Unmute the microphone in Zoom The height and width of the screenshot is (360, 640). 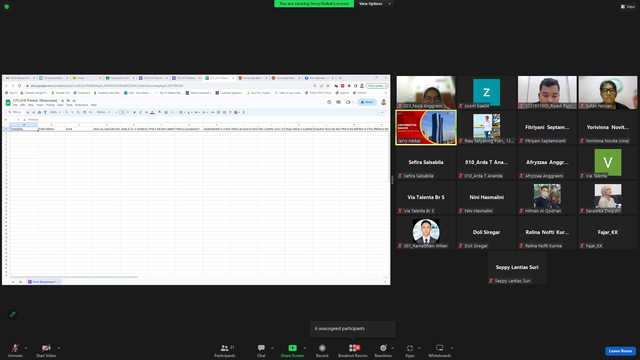[x=15, y=350]
